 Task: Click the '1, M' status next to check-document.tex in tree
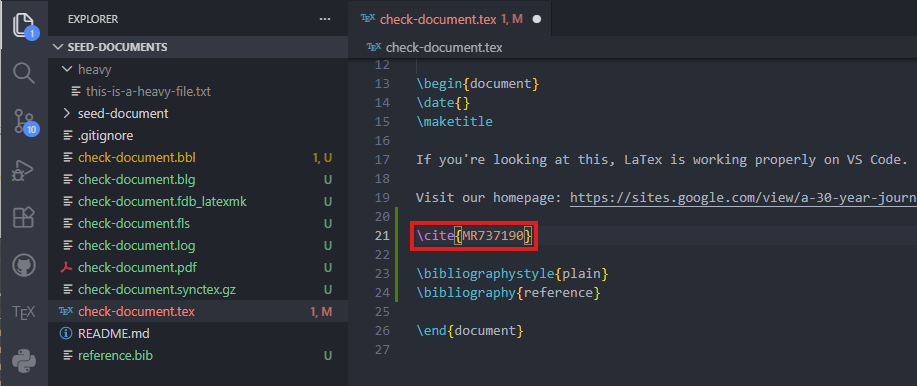pos(322,312)
